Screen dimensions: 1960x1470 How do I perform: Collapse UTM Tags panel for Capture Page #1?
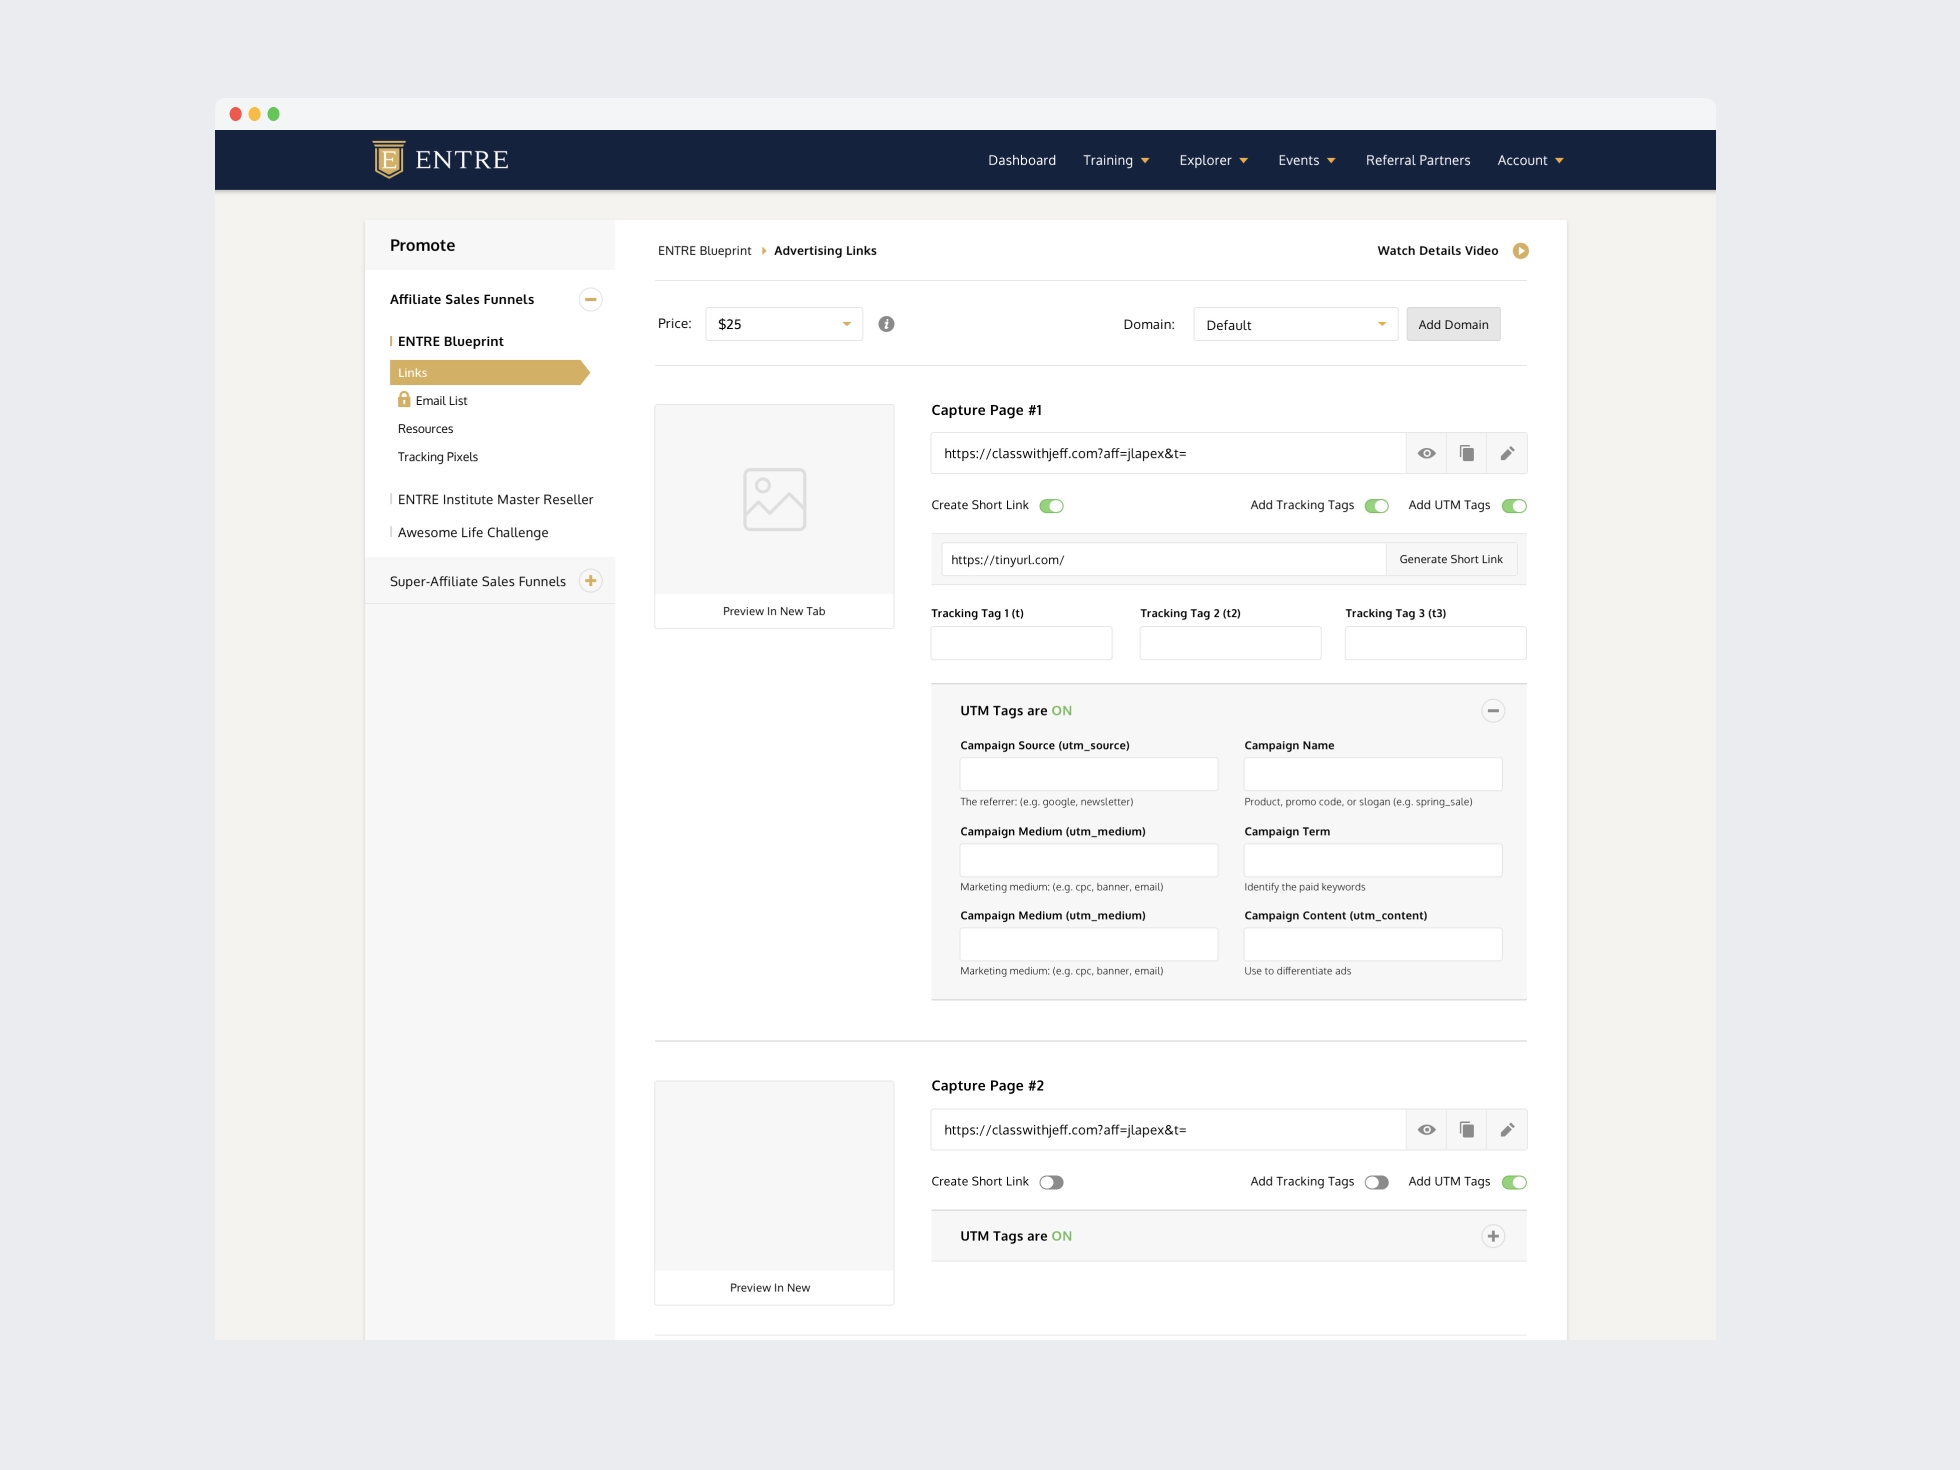1493,711
